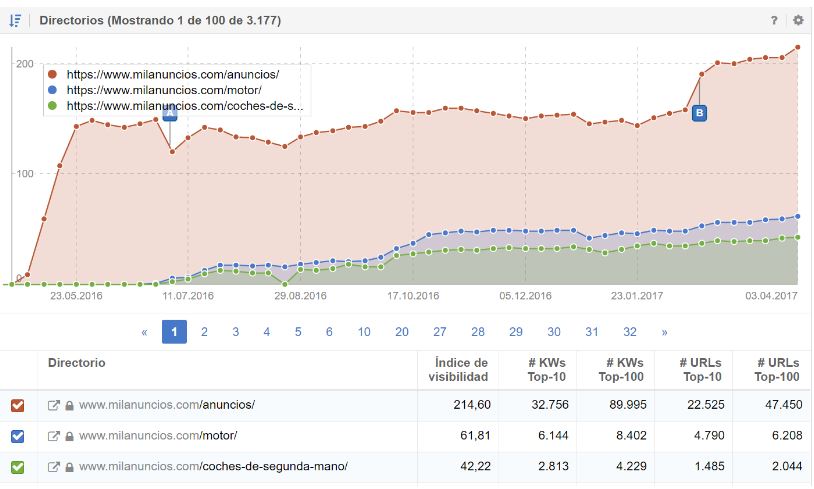Open external link icon for motor row
This screenshot has width=814, height=489.
coord(54,436)
